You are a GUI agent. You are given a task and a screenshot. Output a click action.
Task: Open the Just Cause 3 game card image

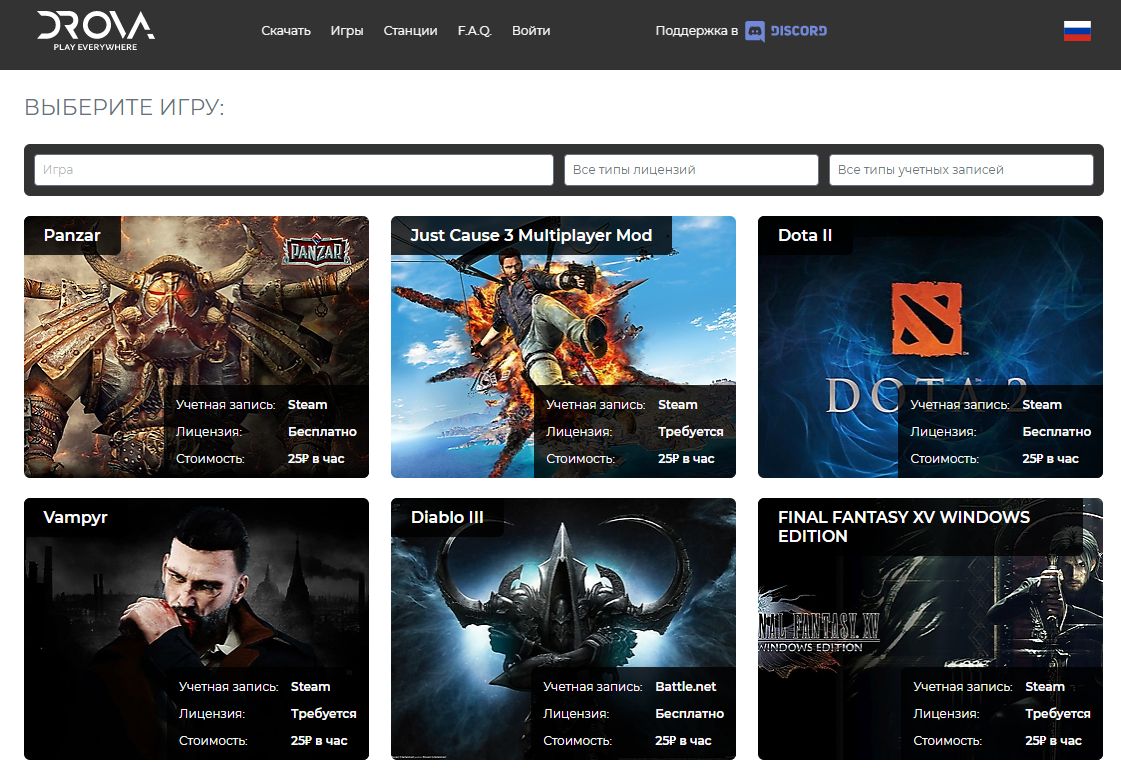pyautogui.click(x=563, y=347)
